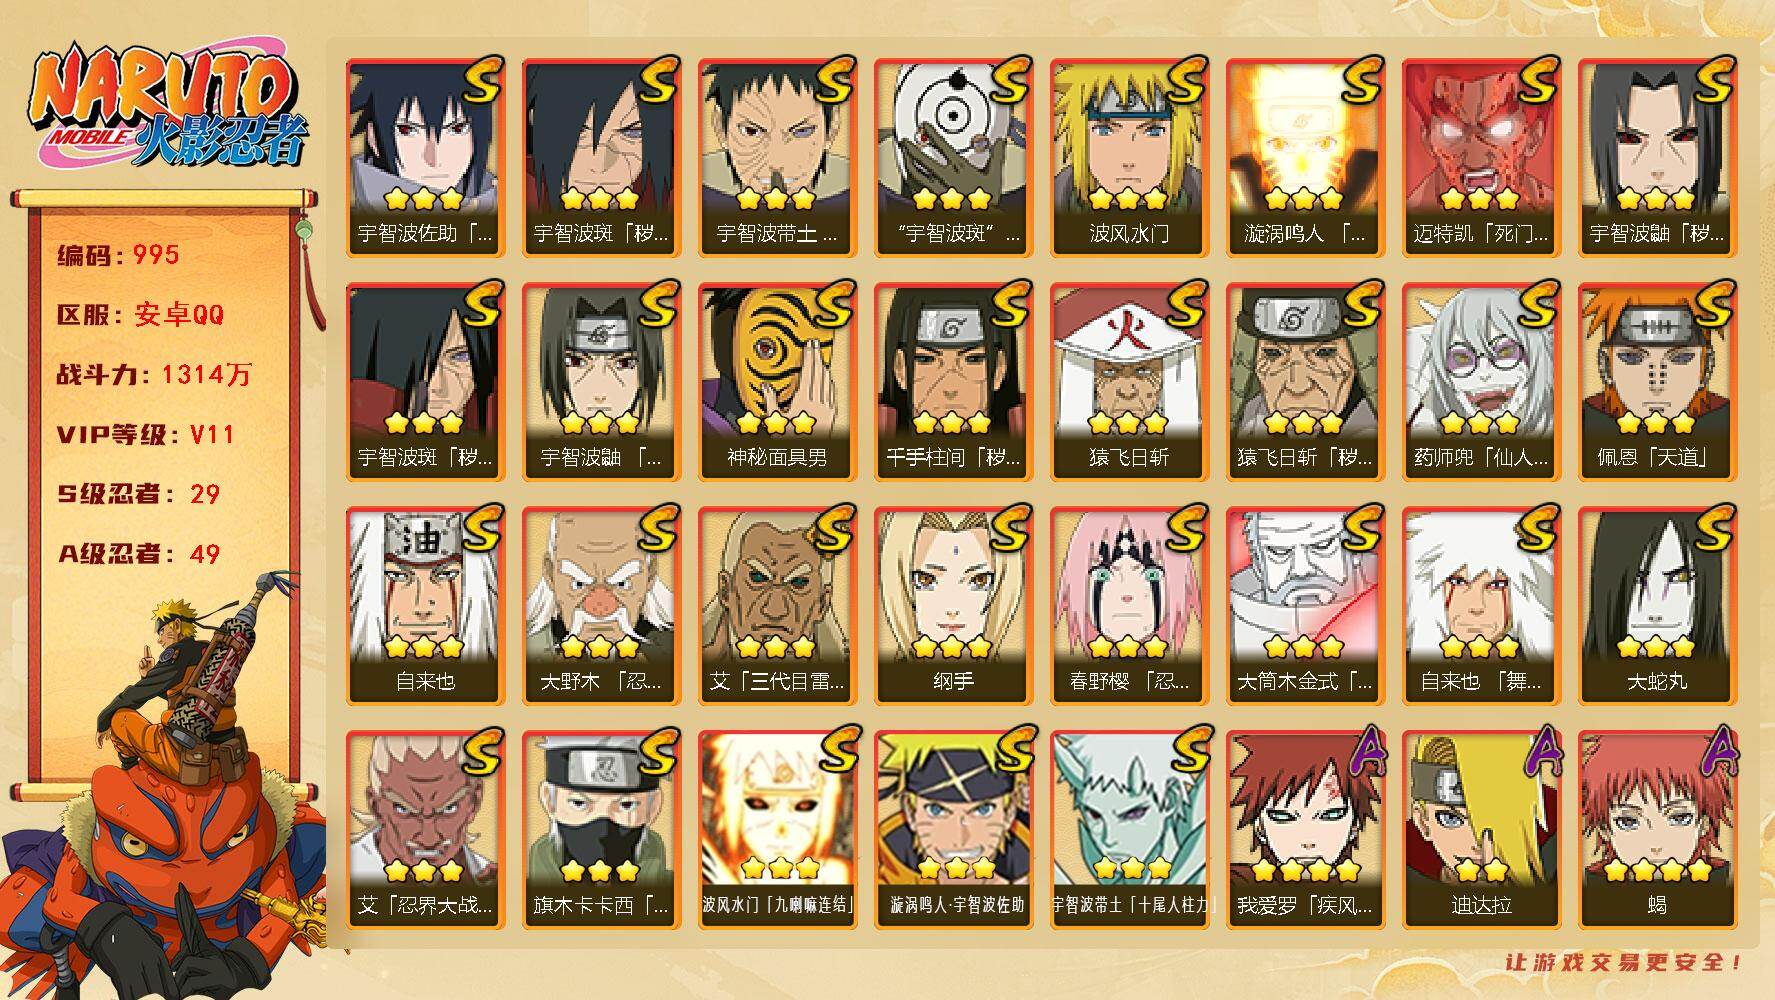The width and height of the screenshot is (1775, 1000).
Task: Select the 波风水门 ninja card
Action: 1129,157
